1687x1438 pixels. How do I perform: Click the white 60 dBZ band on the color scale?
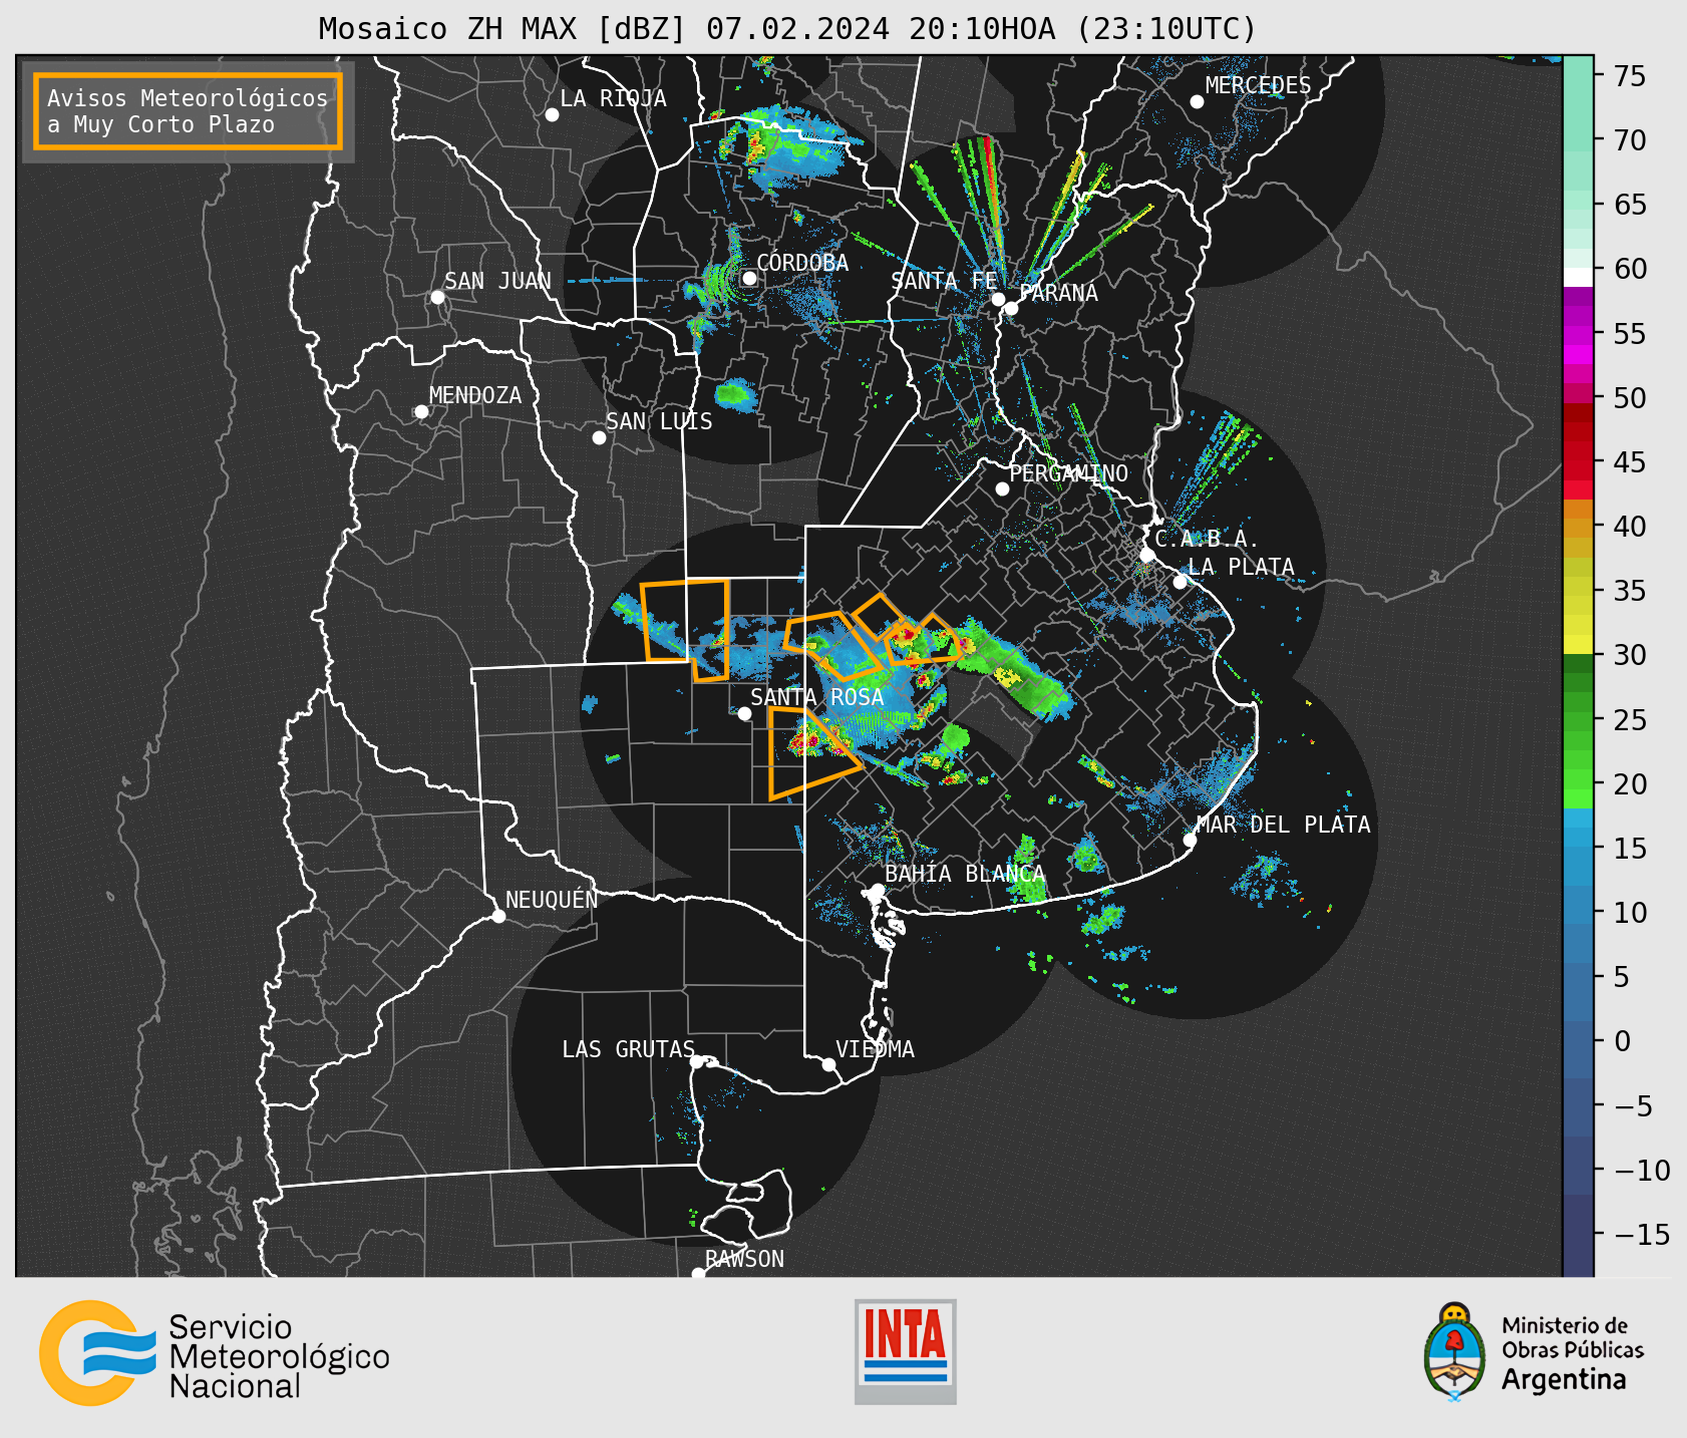pyautogui.click(x=1578, y=276)
